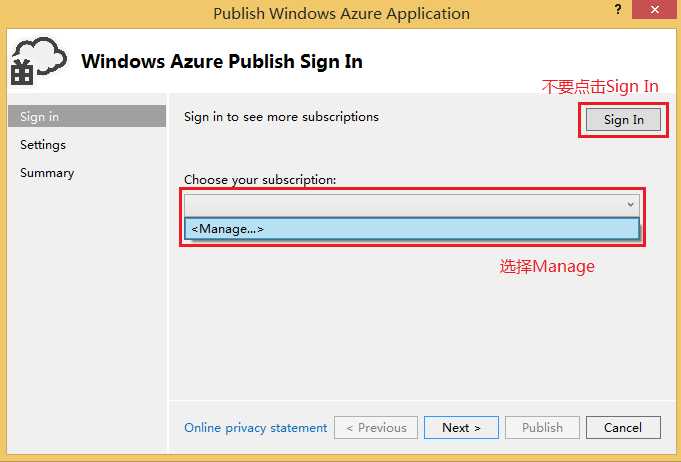Image resolution: width=681 pixels, height=462 pixels.
Task: Click the Previous button
Action: point(376,428)
